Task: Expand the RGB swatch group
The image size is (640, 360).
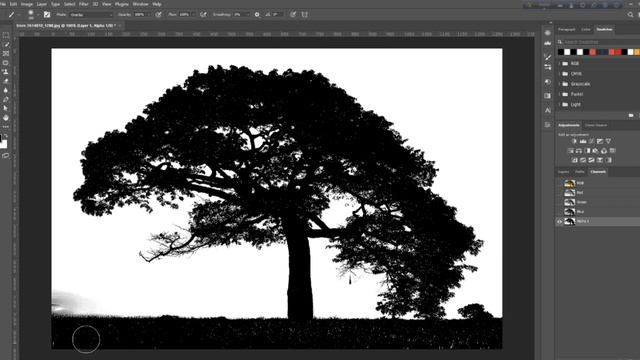Action: (560, 64)
